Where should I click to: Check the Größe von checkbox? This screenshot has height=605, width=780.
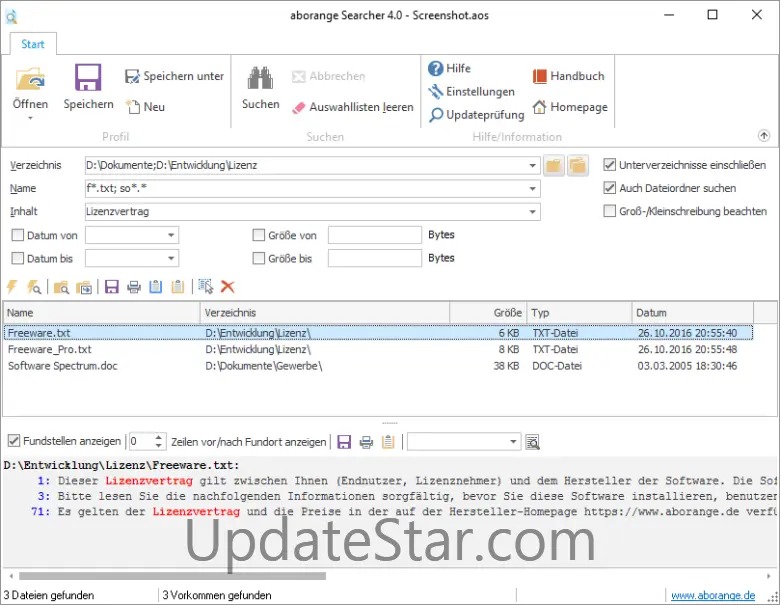259,235
